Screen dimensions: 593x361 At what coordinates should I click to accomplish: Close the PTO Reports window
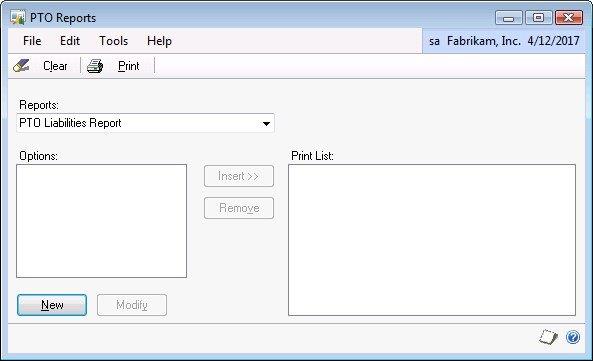pos(568,18)
